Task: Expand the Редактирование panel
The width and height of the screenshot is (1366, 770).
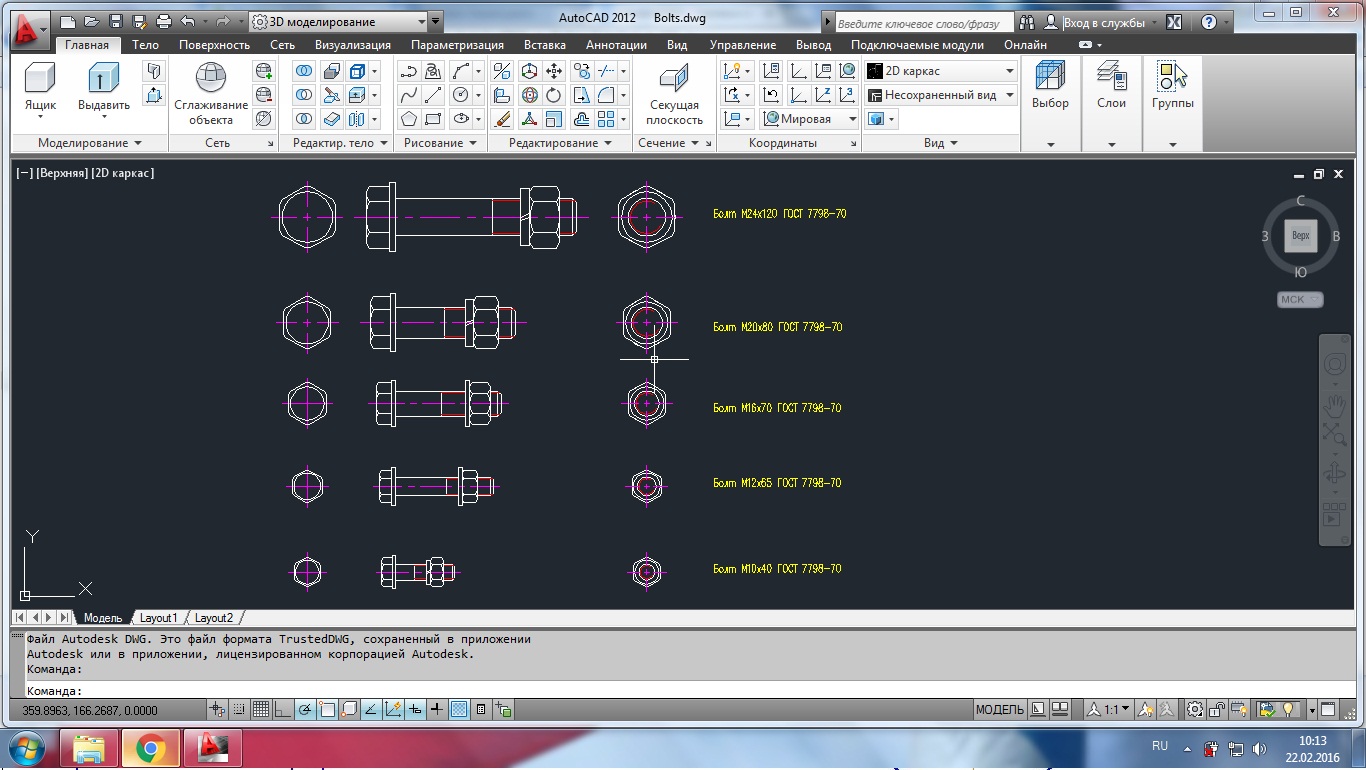Action: coord(560,143)
